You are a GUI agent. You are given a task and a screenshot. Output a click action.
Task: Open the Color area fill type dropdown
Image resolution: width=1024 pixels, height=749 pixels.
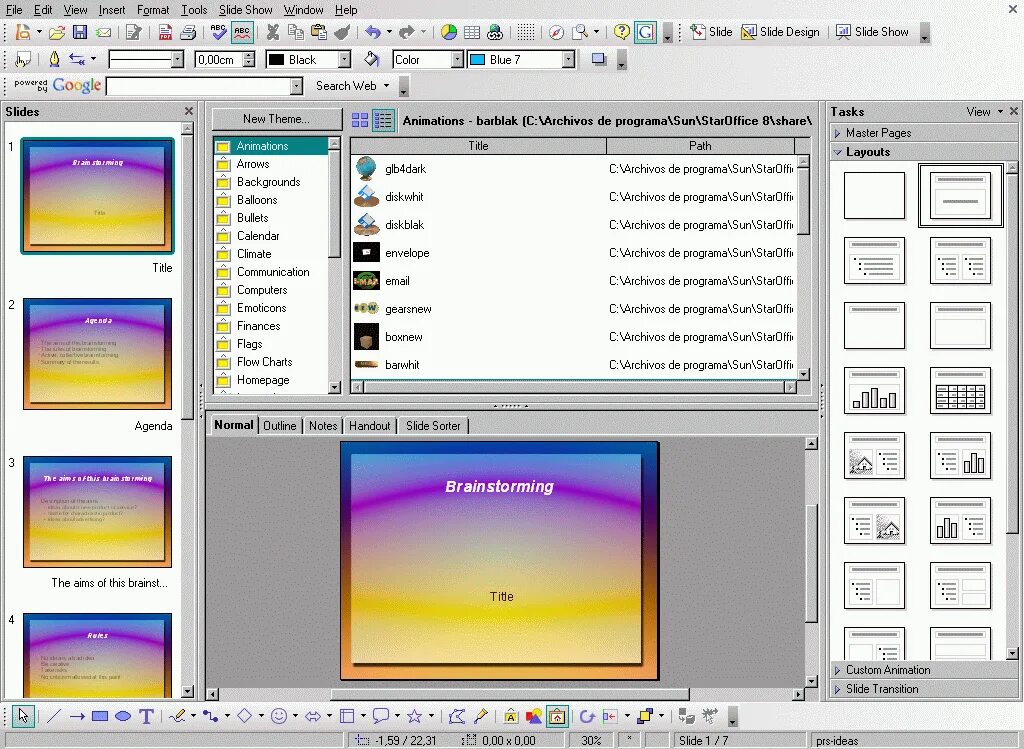(457, 59)
